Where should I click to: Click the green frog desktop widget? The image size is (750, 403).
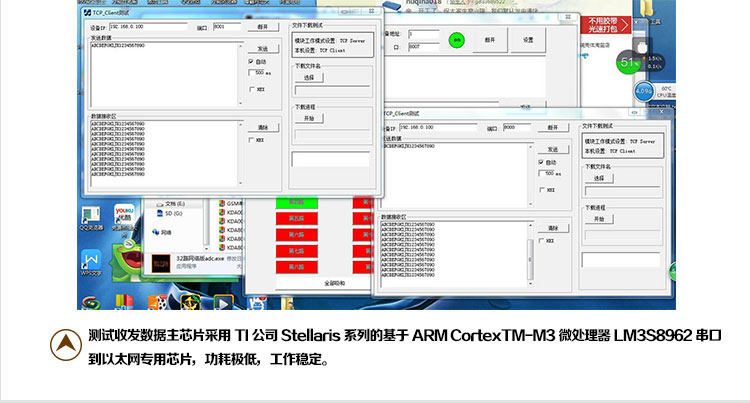coord(127,261)
